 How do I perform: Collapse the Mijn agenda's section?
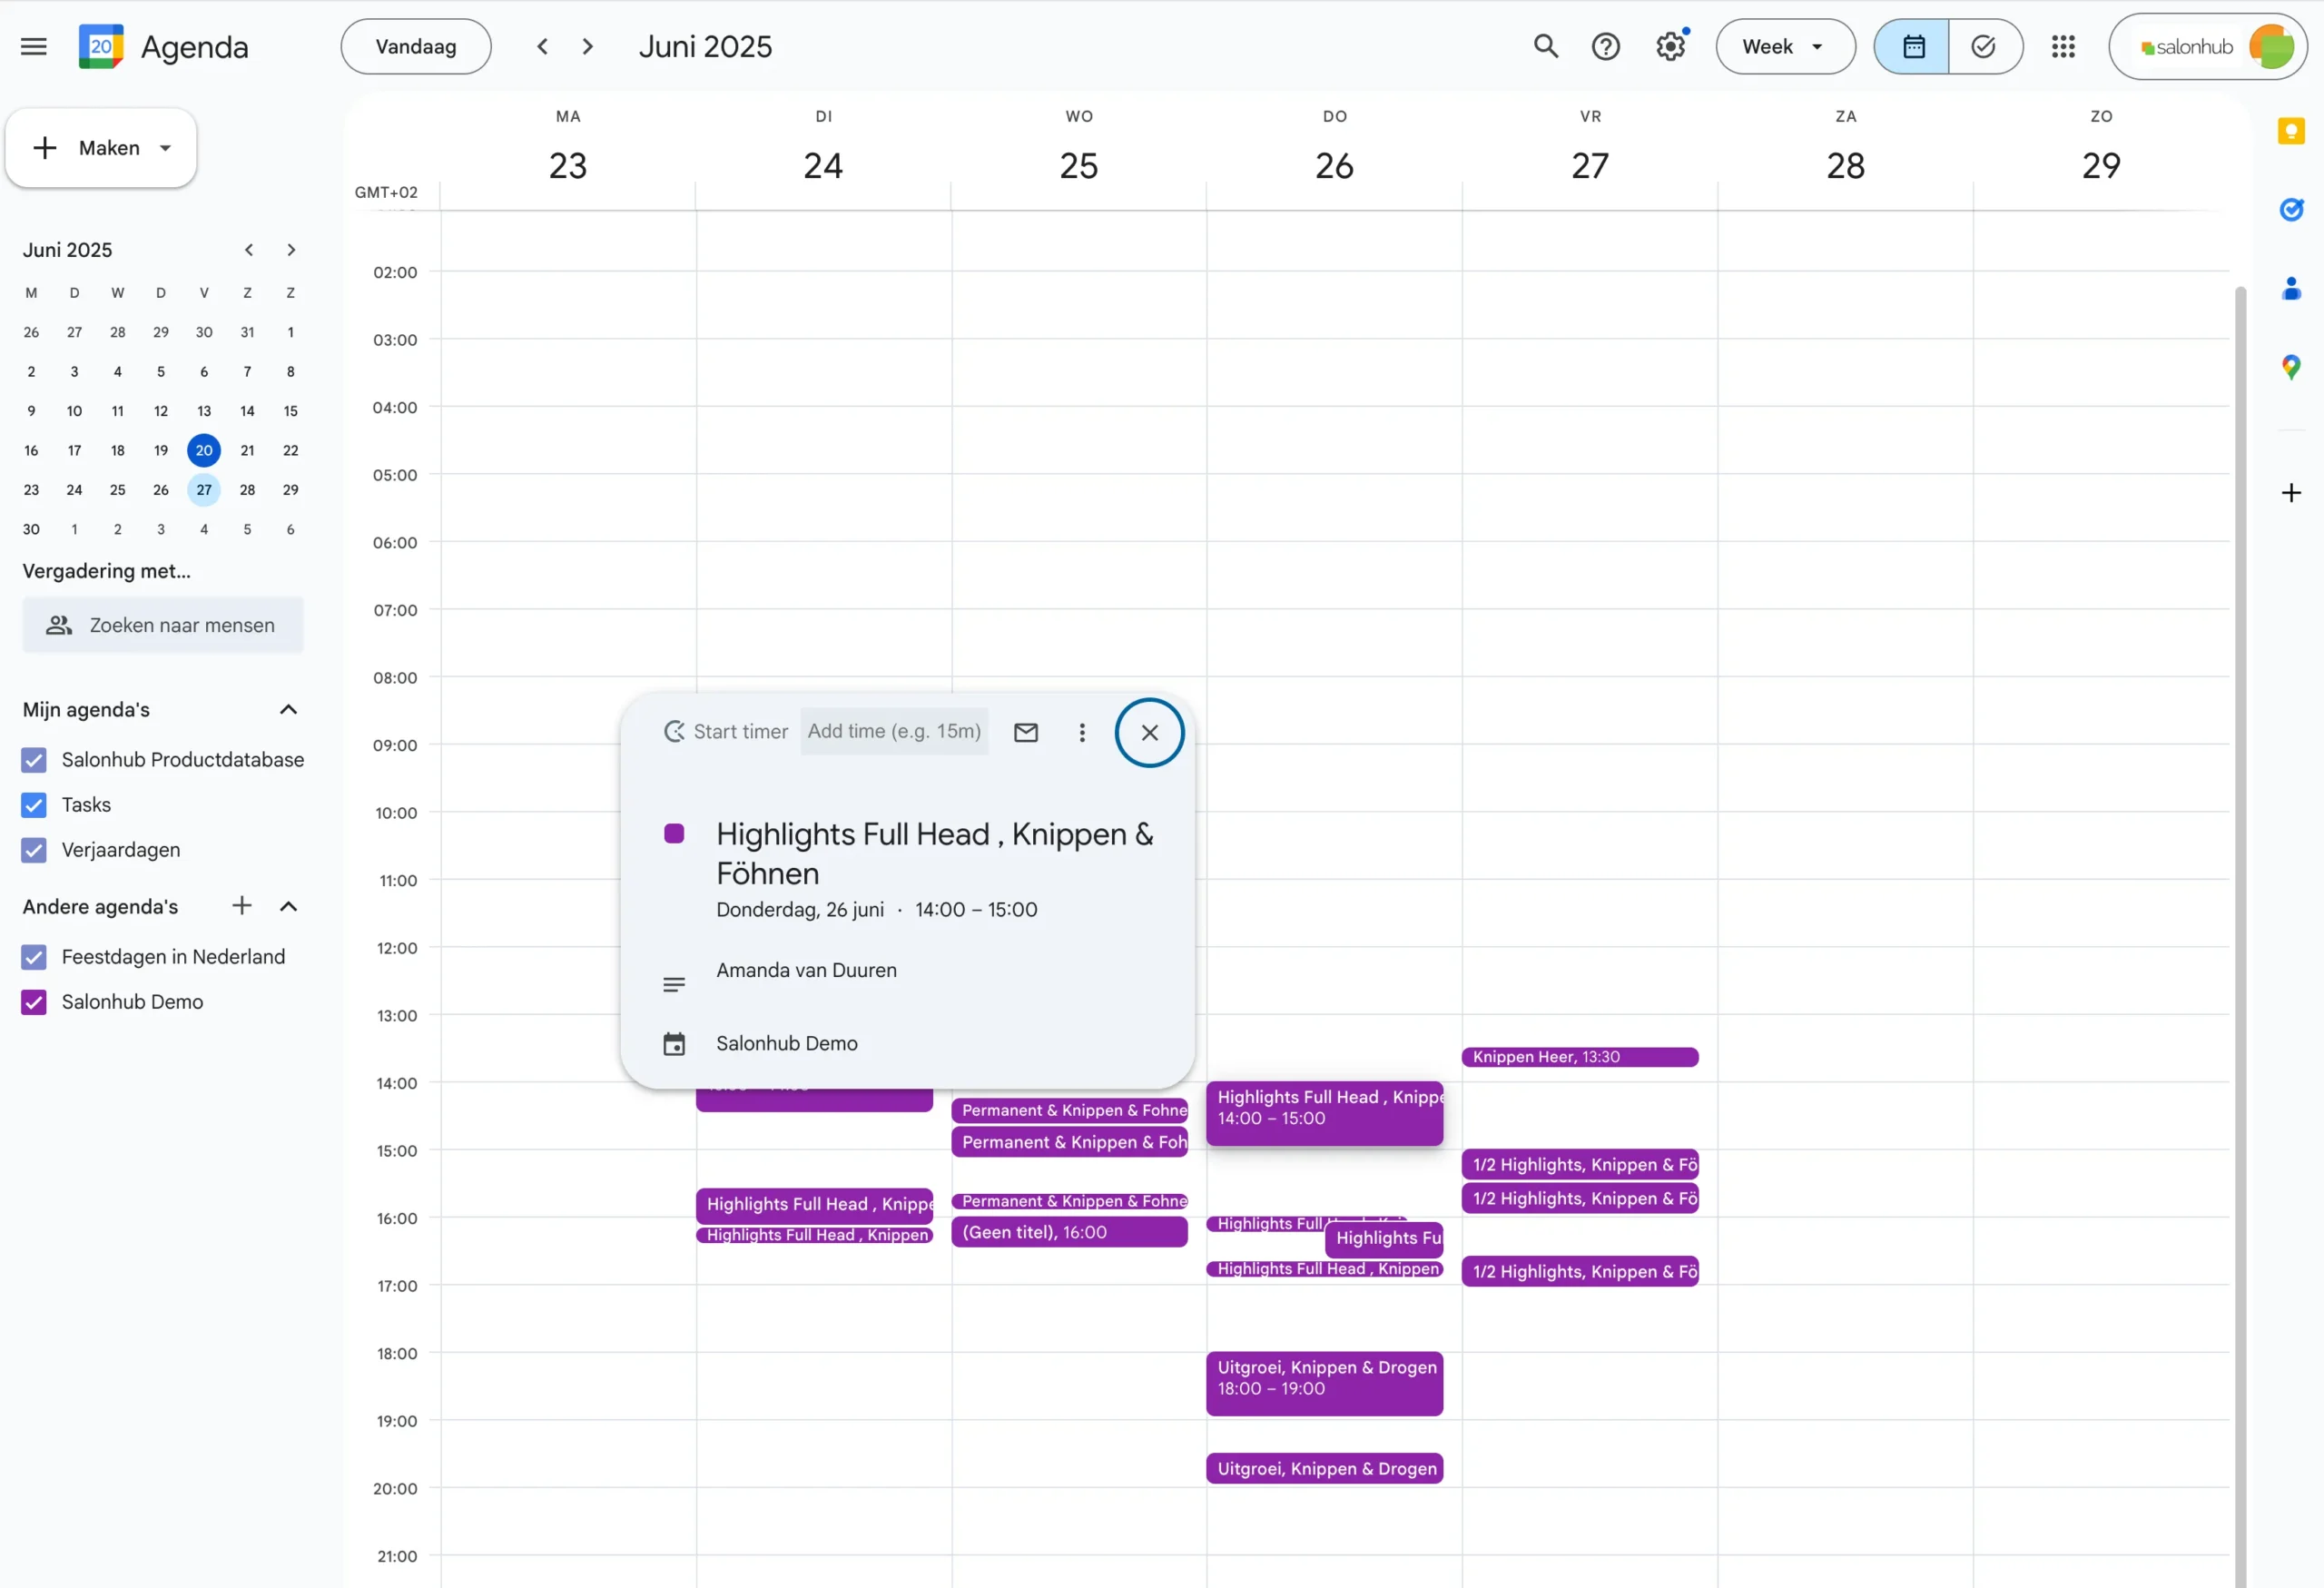pos(288,710)
